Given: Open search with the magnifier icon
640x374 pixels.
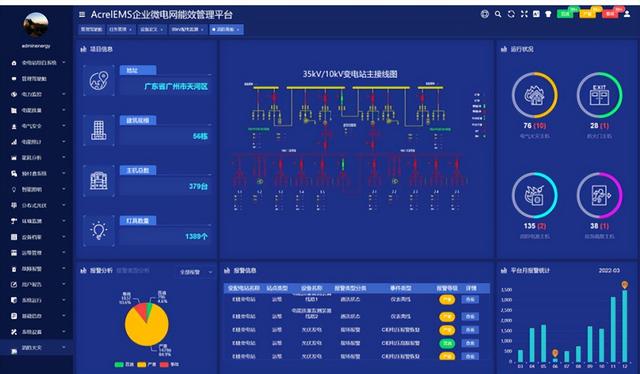Looking at the screenshot, I should coord(498,14).
